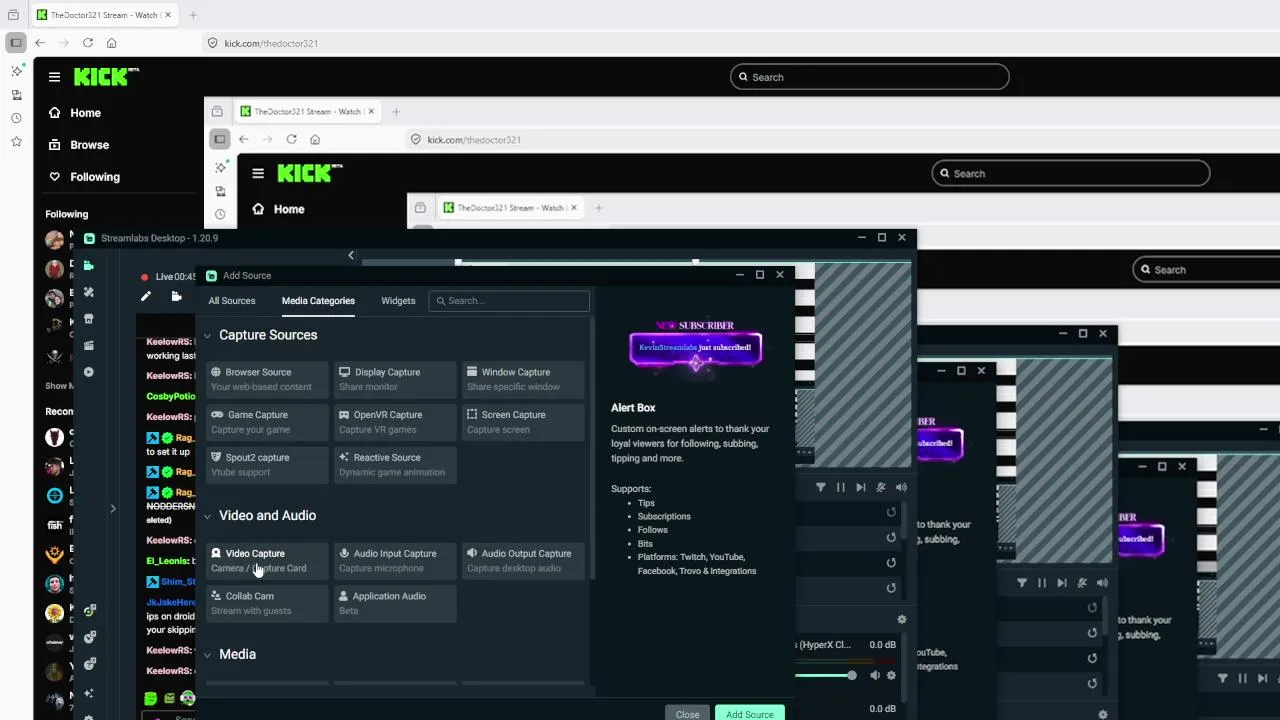Click the Alert Box preview thumbnail
Image resolution: width=1280 pixels, height=720 pixels.
(696, 347)
